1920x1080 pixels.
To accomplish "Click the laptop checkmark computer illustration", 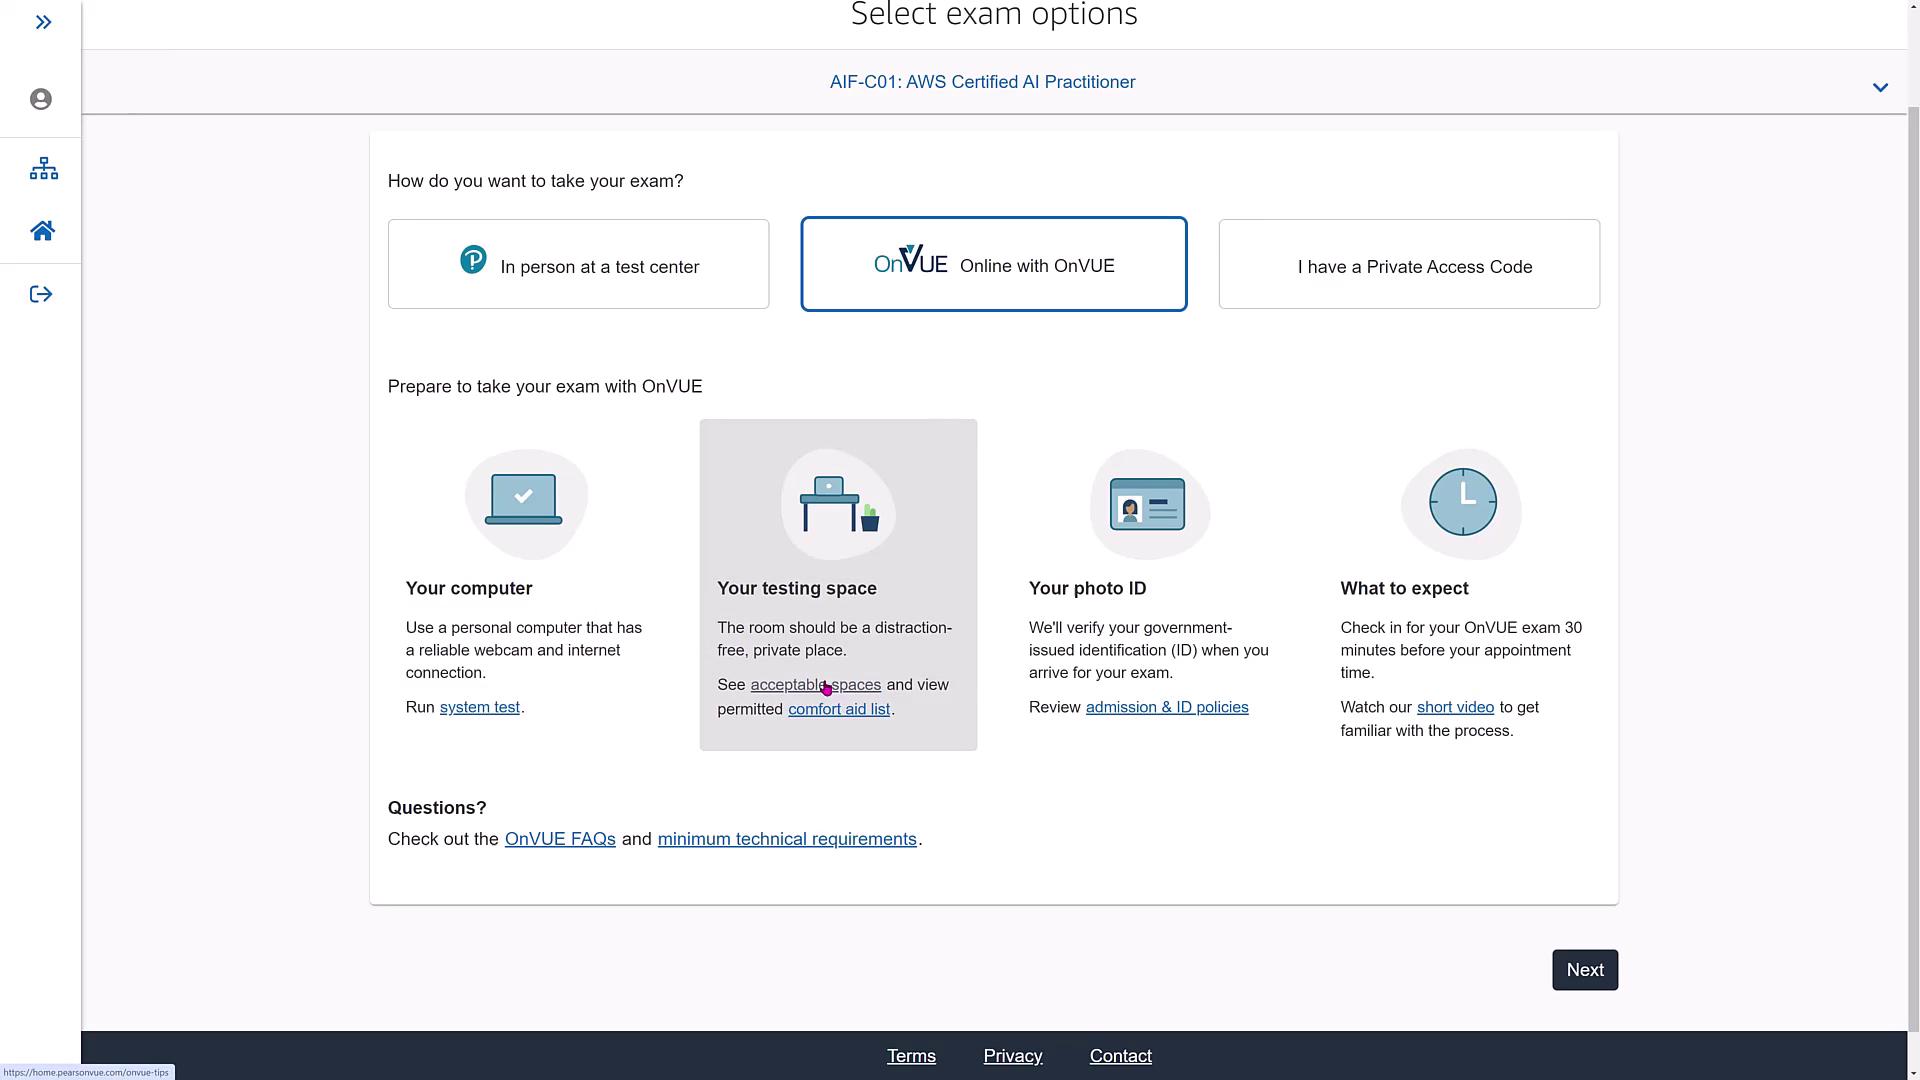I will pyautogui.click(x=525, y=502).
